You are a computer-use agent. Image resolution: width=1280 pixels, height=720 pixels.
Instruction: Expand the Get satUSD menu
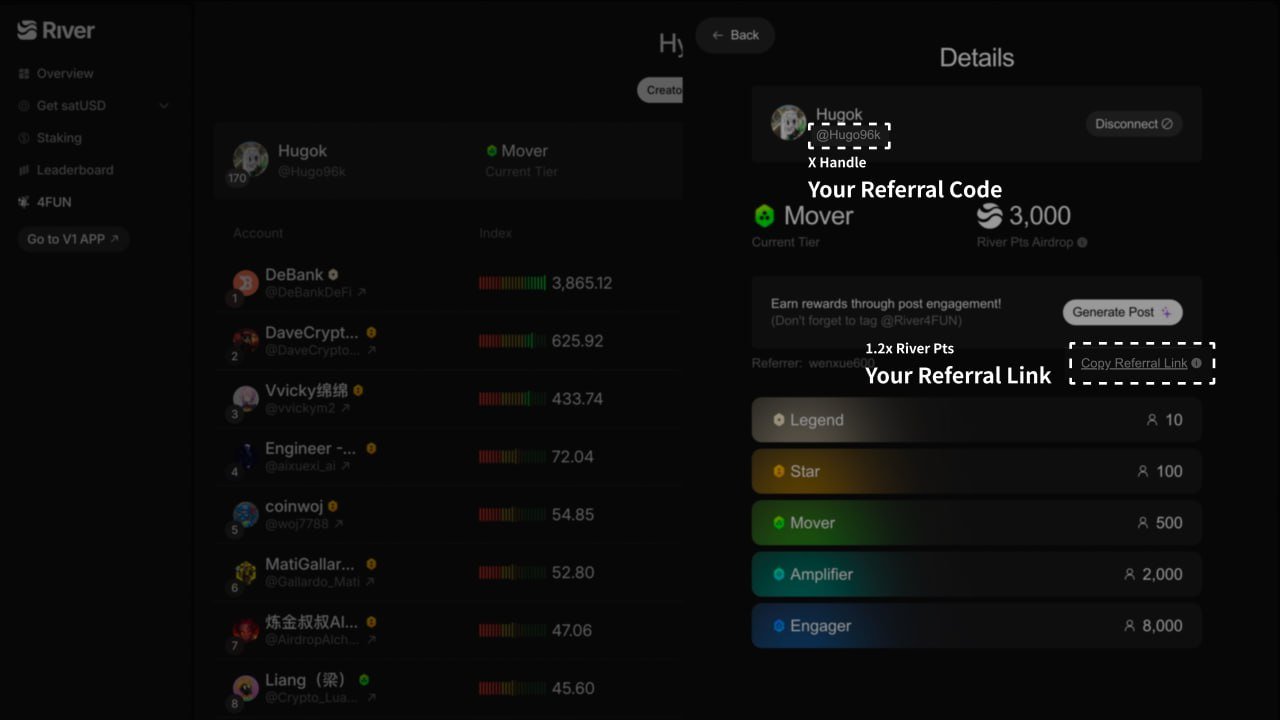click(94, 106)
